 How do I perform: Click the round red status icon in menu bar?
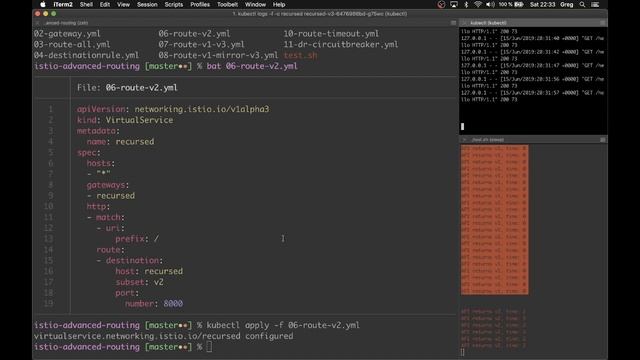(x=441, y=4)
